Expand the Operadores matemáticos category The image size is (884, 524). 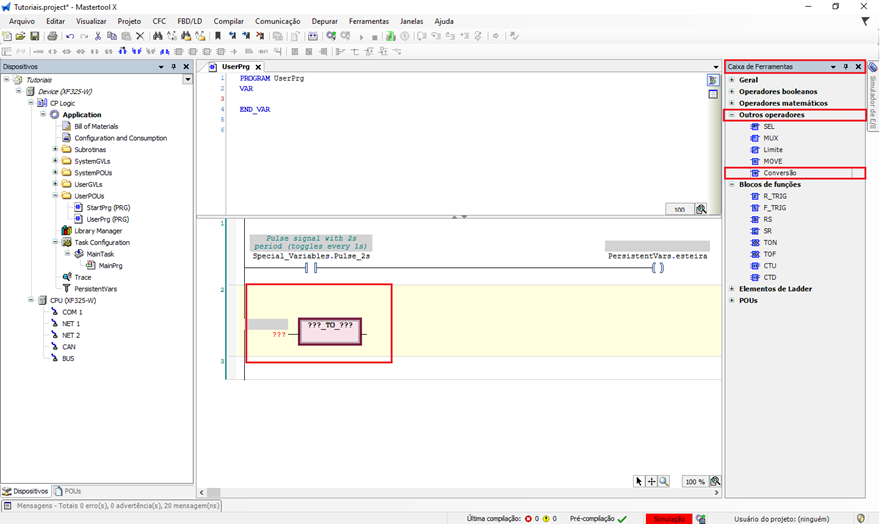732,103
